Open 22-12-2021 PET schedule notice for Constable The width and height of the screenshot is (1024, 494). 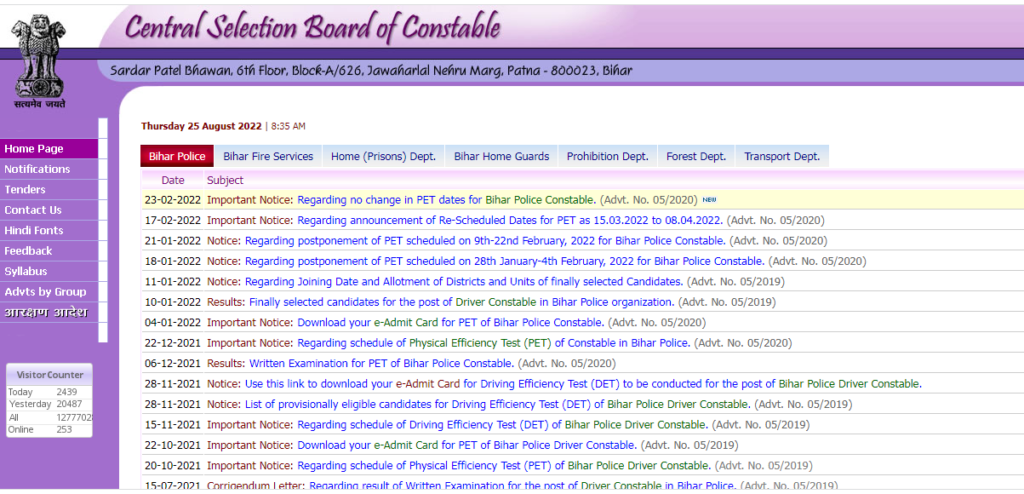[494, 342]
